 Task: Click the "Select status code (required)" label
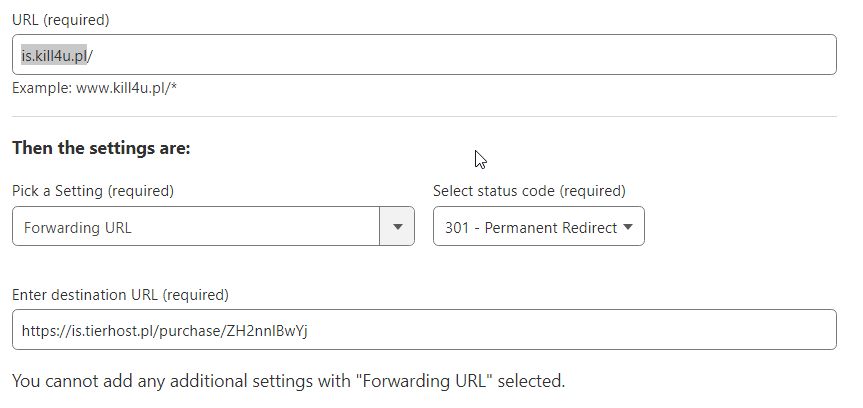pyautogui.click(x=529, y=190)
